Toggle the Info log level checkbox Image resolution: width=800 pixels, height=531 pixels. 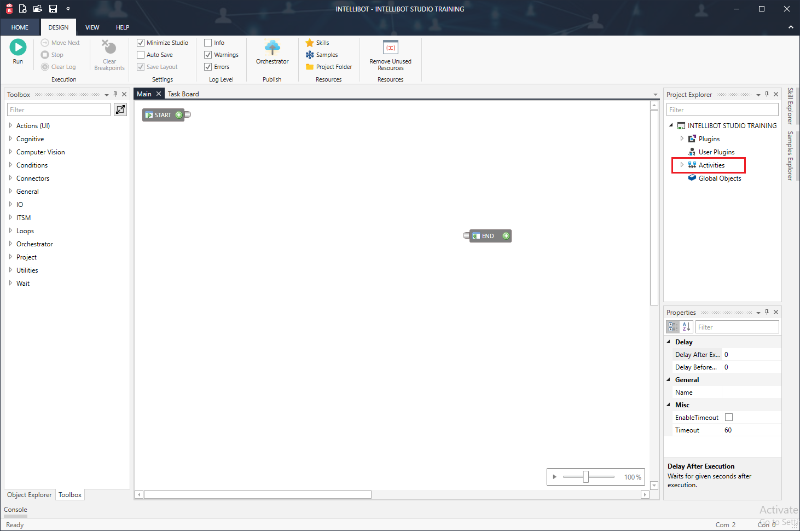pyautogui.click(x=208, y=43)
